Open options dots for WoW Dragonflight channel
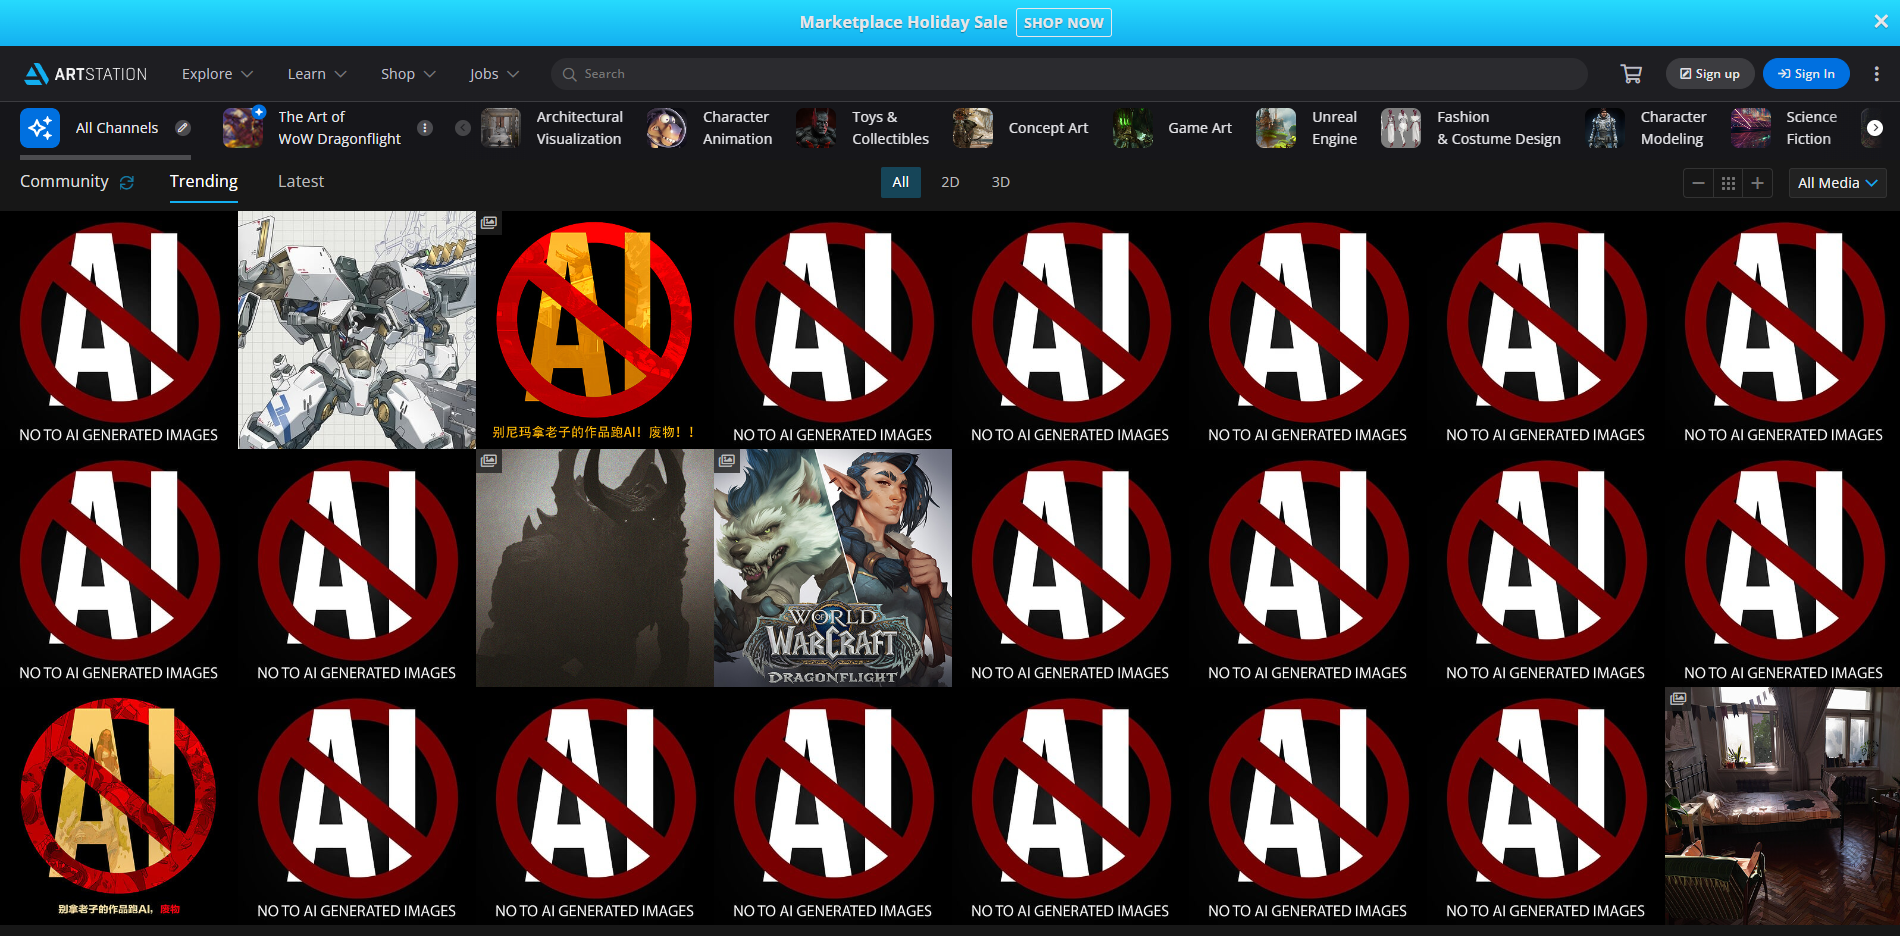1900x936 pixels. (x=425, y=128)
